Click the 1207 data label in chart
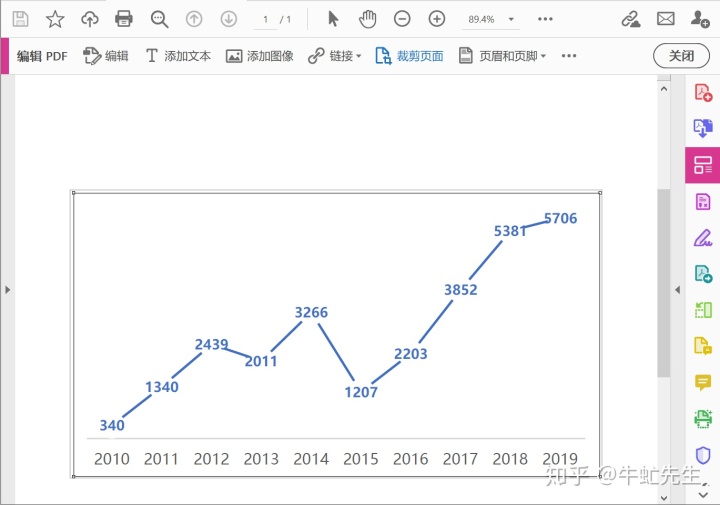This screenshot has width=720, height=505. click(x=361, y=392)
